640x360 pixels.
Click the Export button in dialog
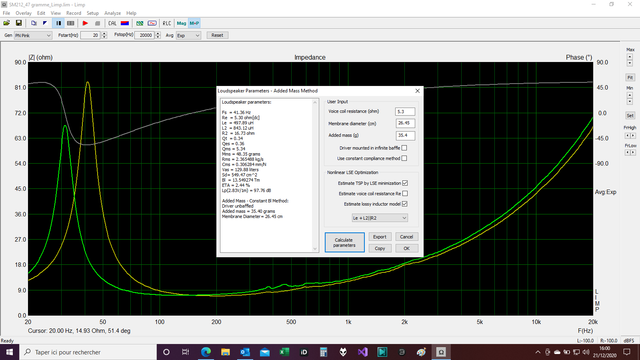tap(380, 237)
